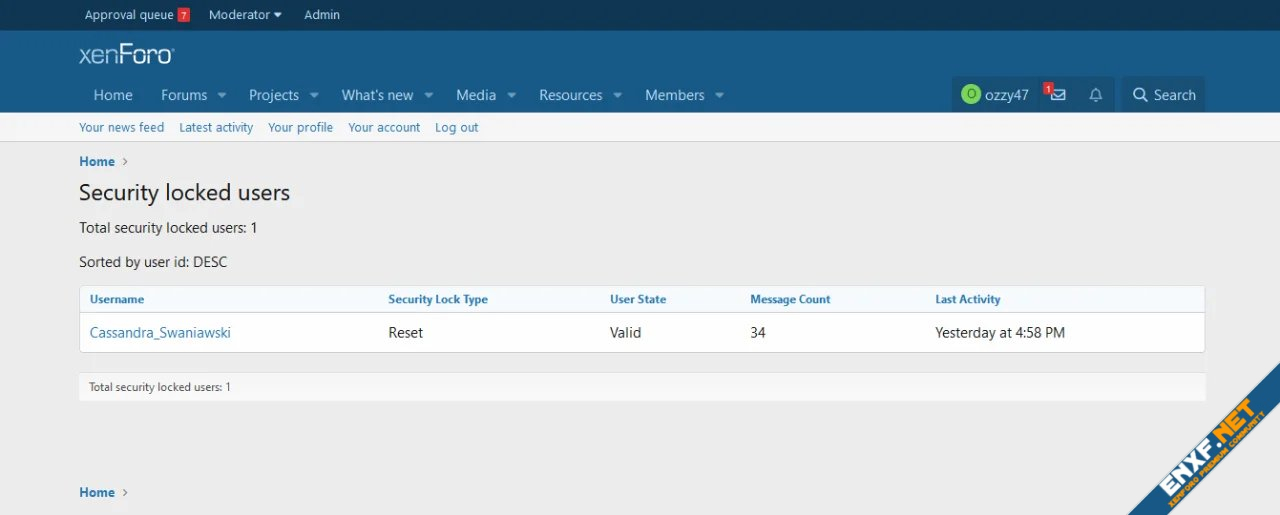
Task: Open Cassandra_Swaniawski user profile
Action: click(x=160, y=333)
